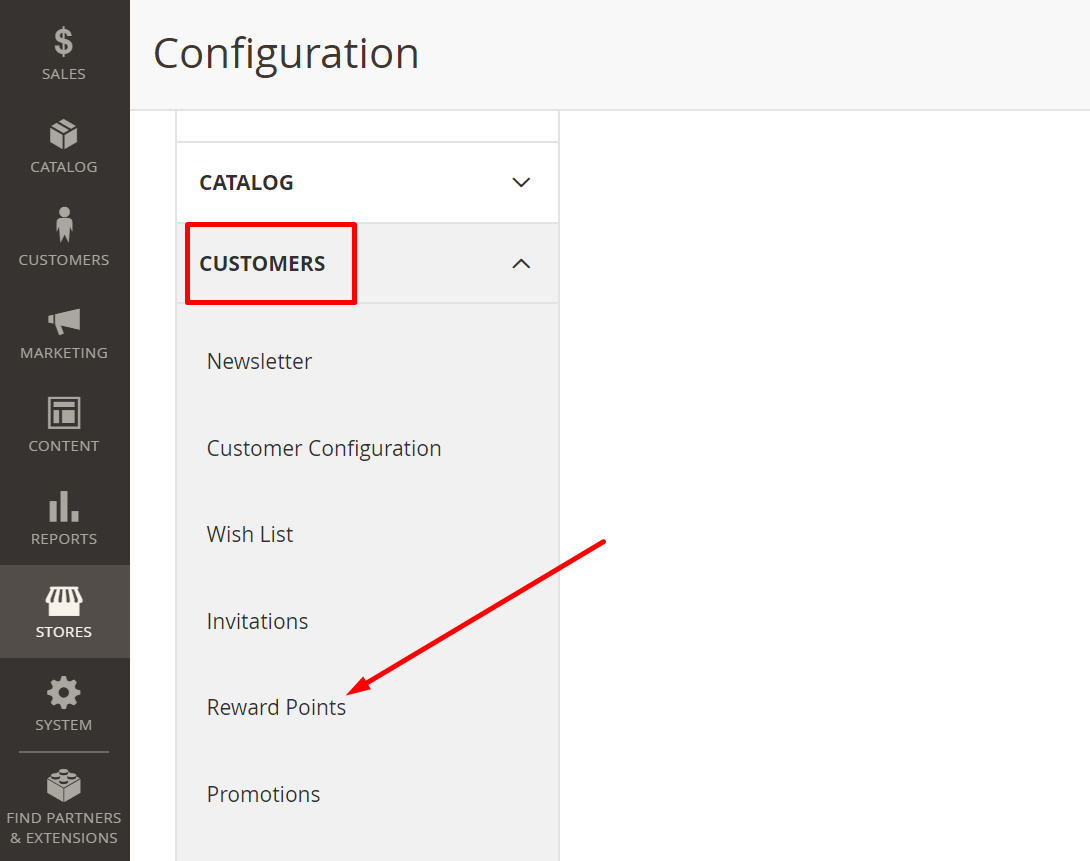1090x861 pixels.
Task: Open the Newsletter configuration page
Action: [259, 361]
